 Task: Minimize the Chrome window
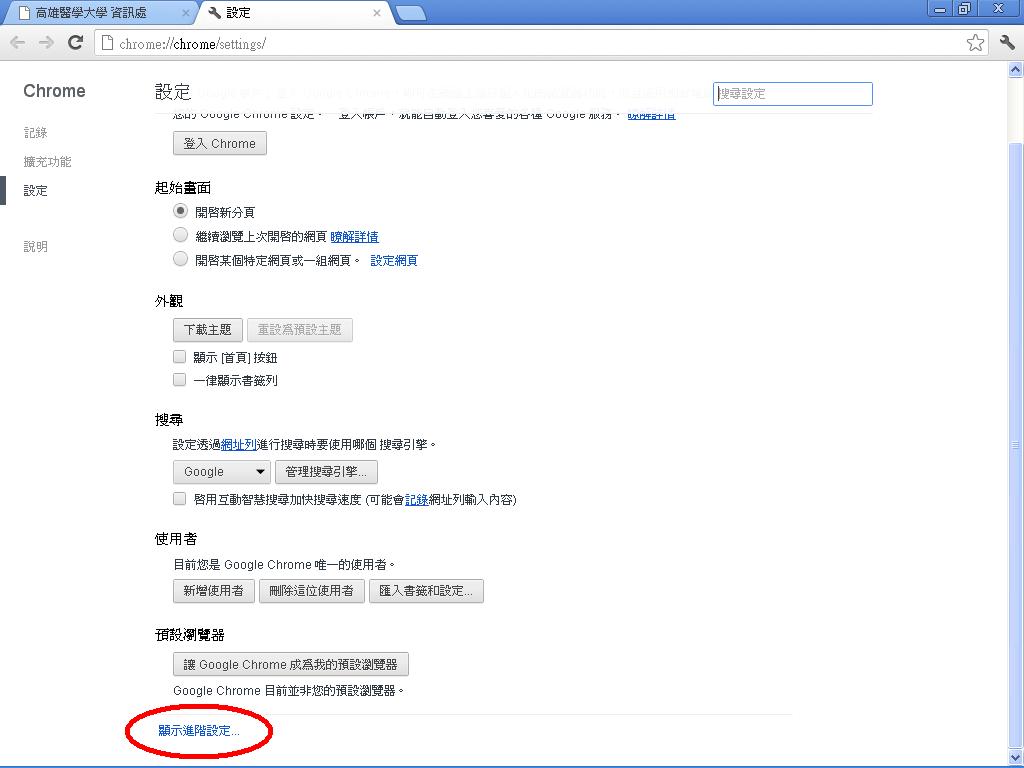click(940, 9)
